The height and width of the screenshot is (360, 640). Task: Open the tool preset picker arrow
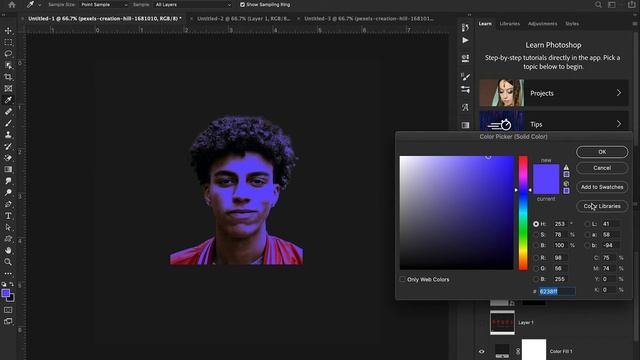[39, 5]
